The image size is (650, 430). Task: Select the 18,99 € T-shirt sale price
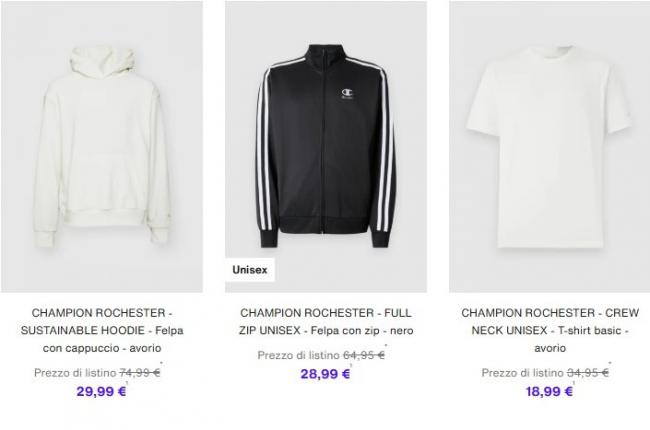tap(549, 391)
